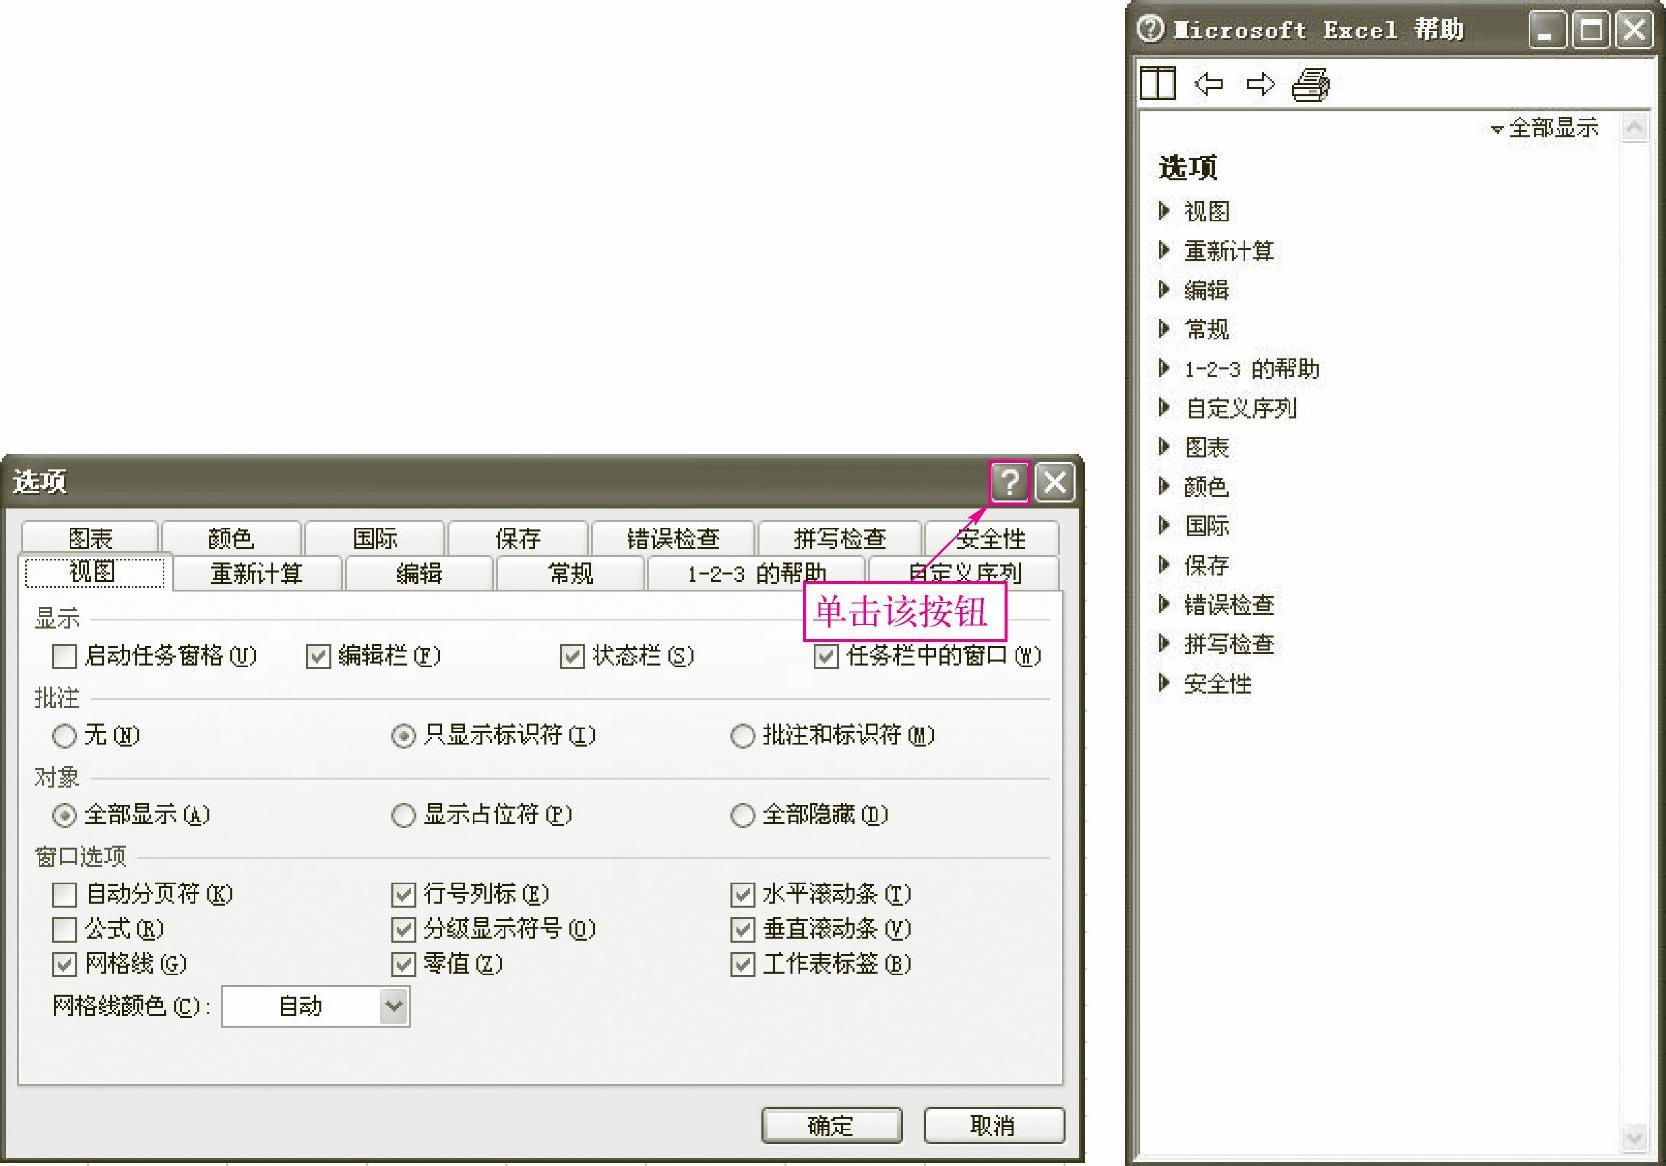This screenshot has width=1666, height=1166.
Task: Switch to the 颜色 tab in Options
Action: click(231, 538)
